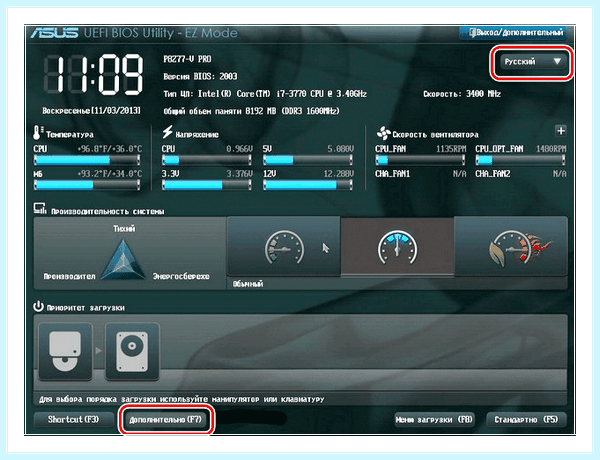
Task: Click the P8Z77-V PRO model name
Action: (187, 59)
